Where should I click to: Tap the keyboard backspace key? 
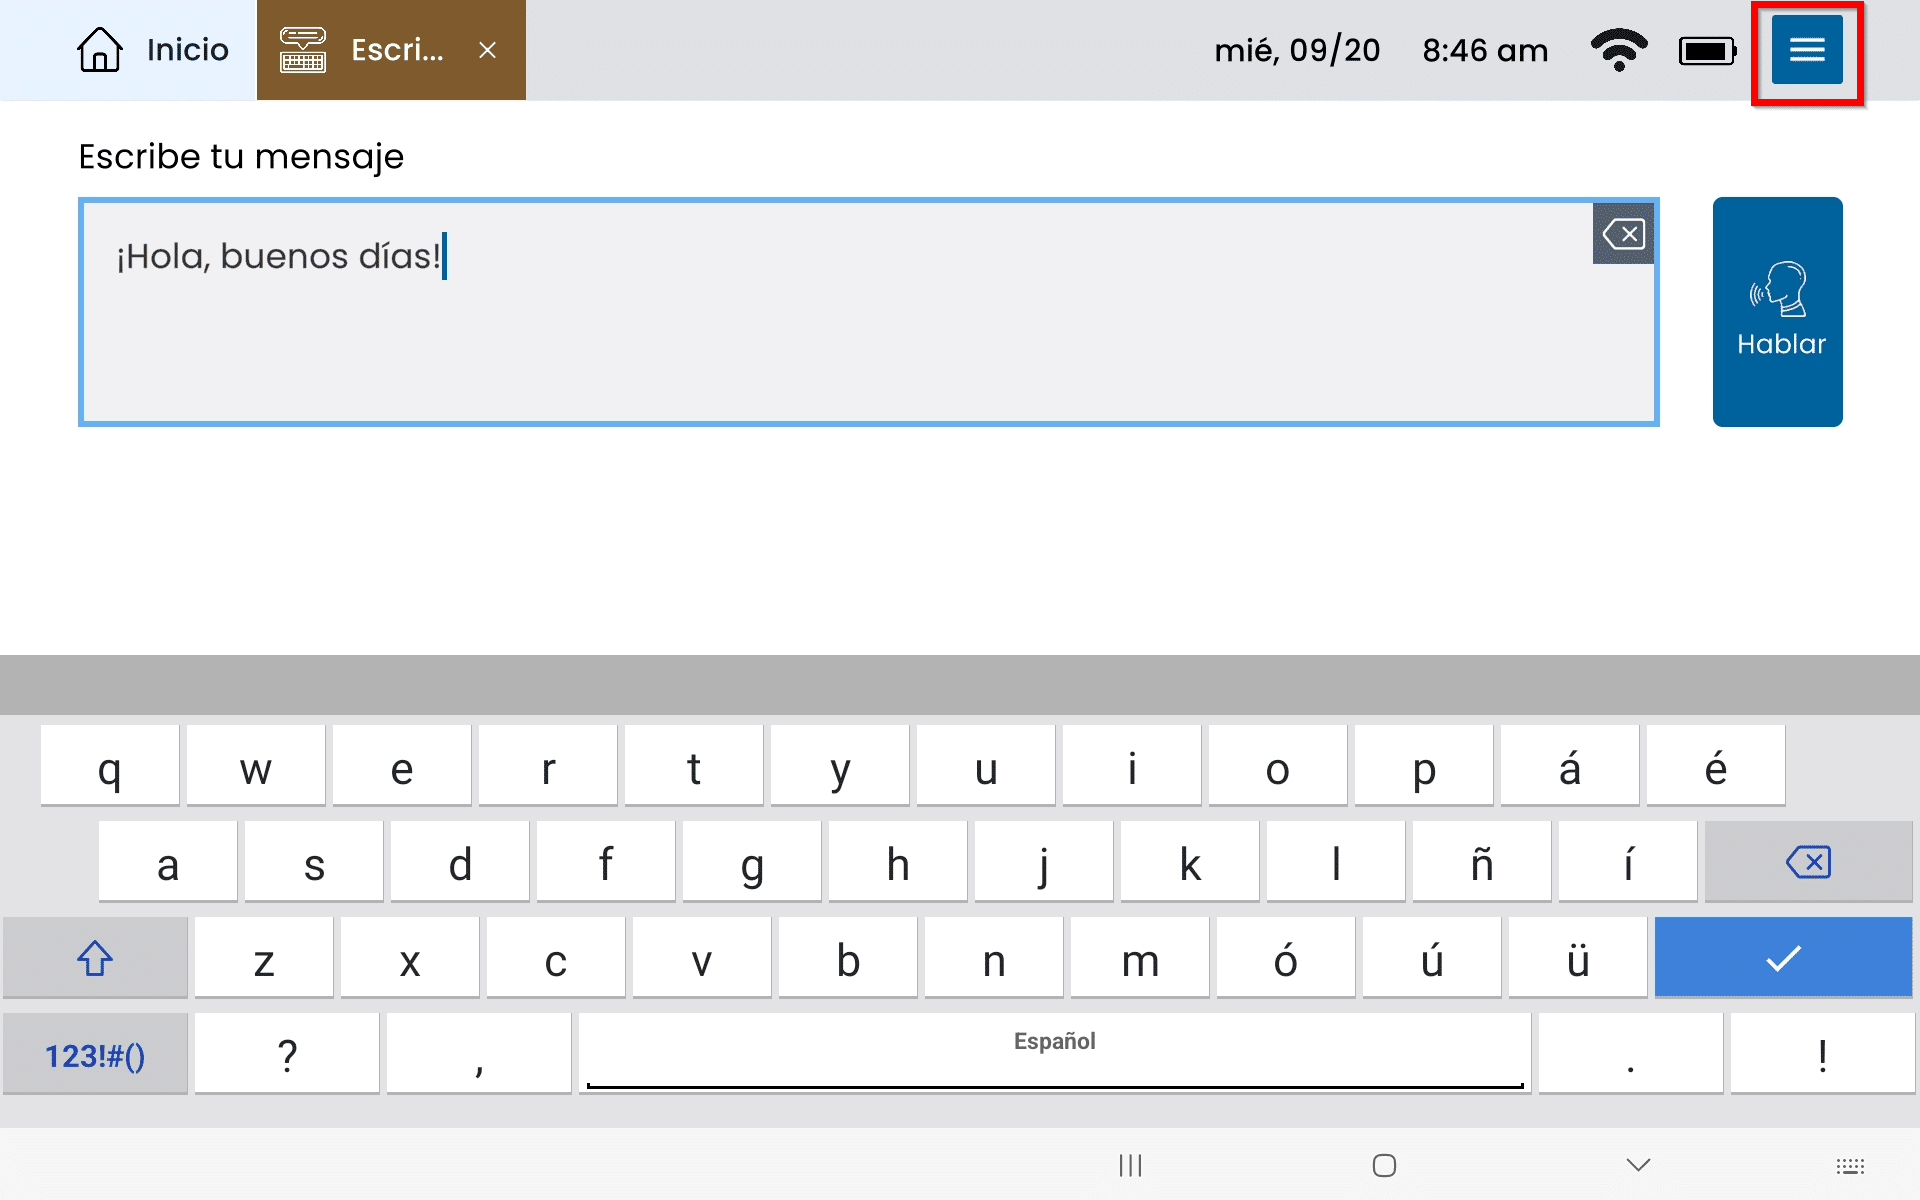coord(1808,862)
